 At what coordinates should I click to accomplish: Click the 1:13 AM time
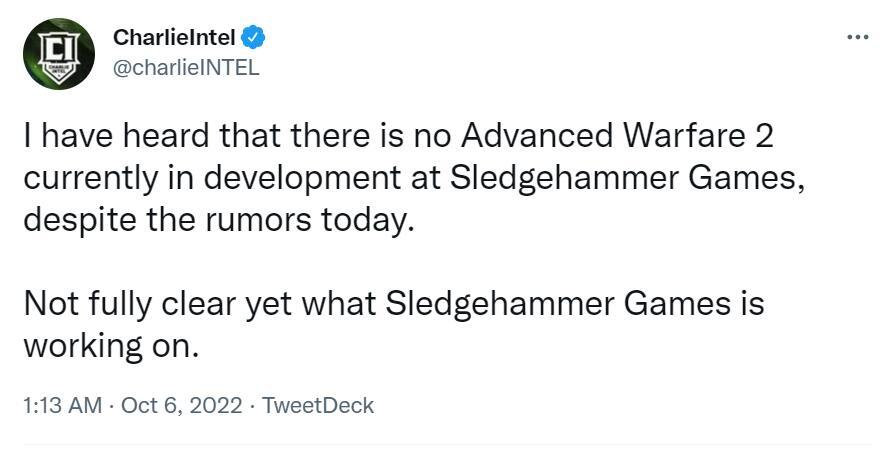pos(62,405)
